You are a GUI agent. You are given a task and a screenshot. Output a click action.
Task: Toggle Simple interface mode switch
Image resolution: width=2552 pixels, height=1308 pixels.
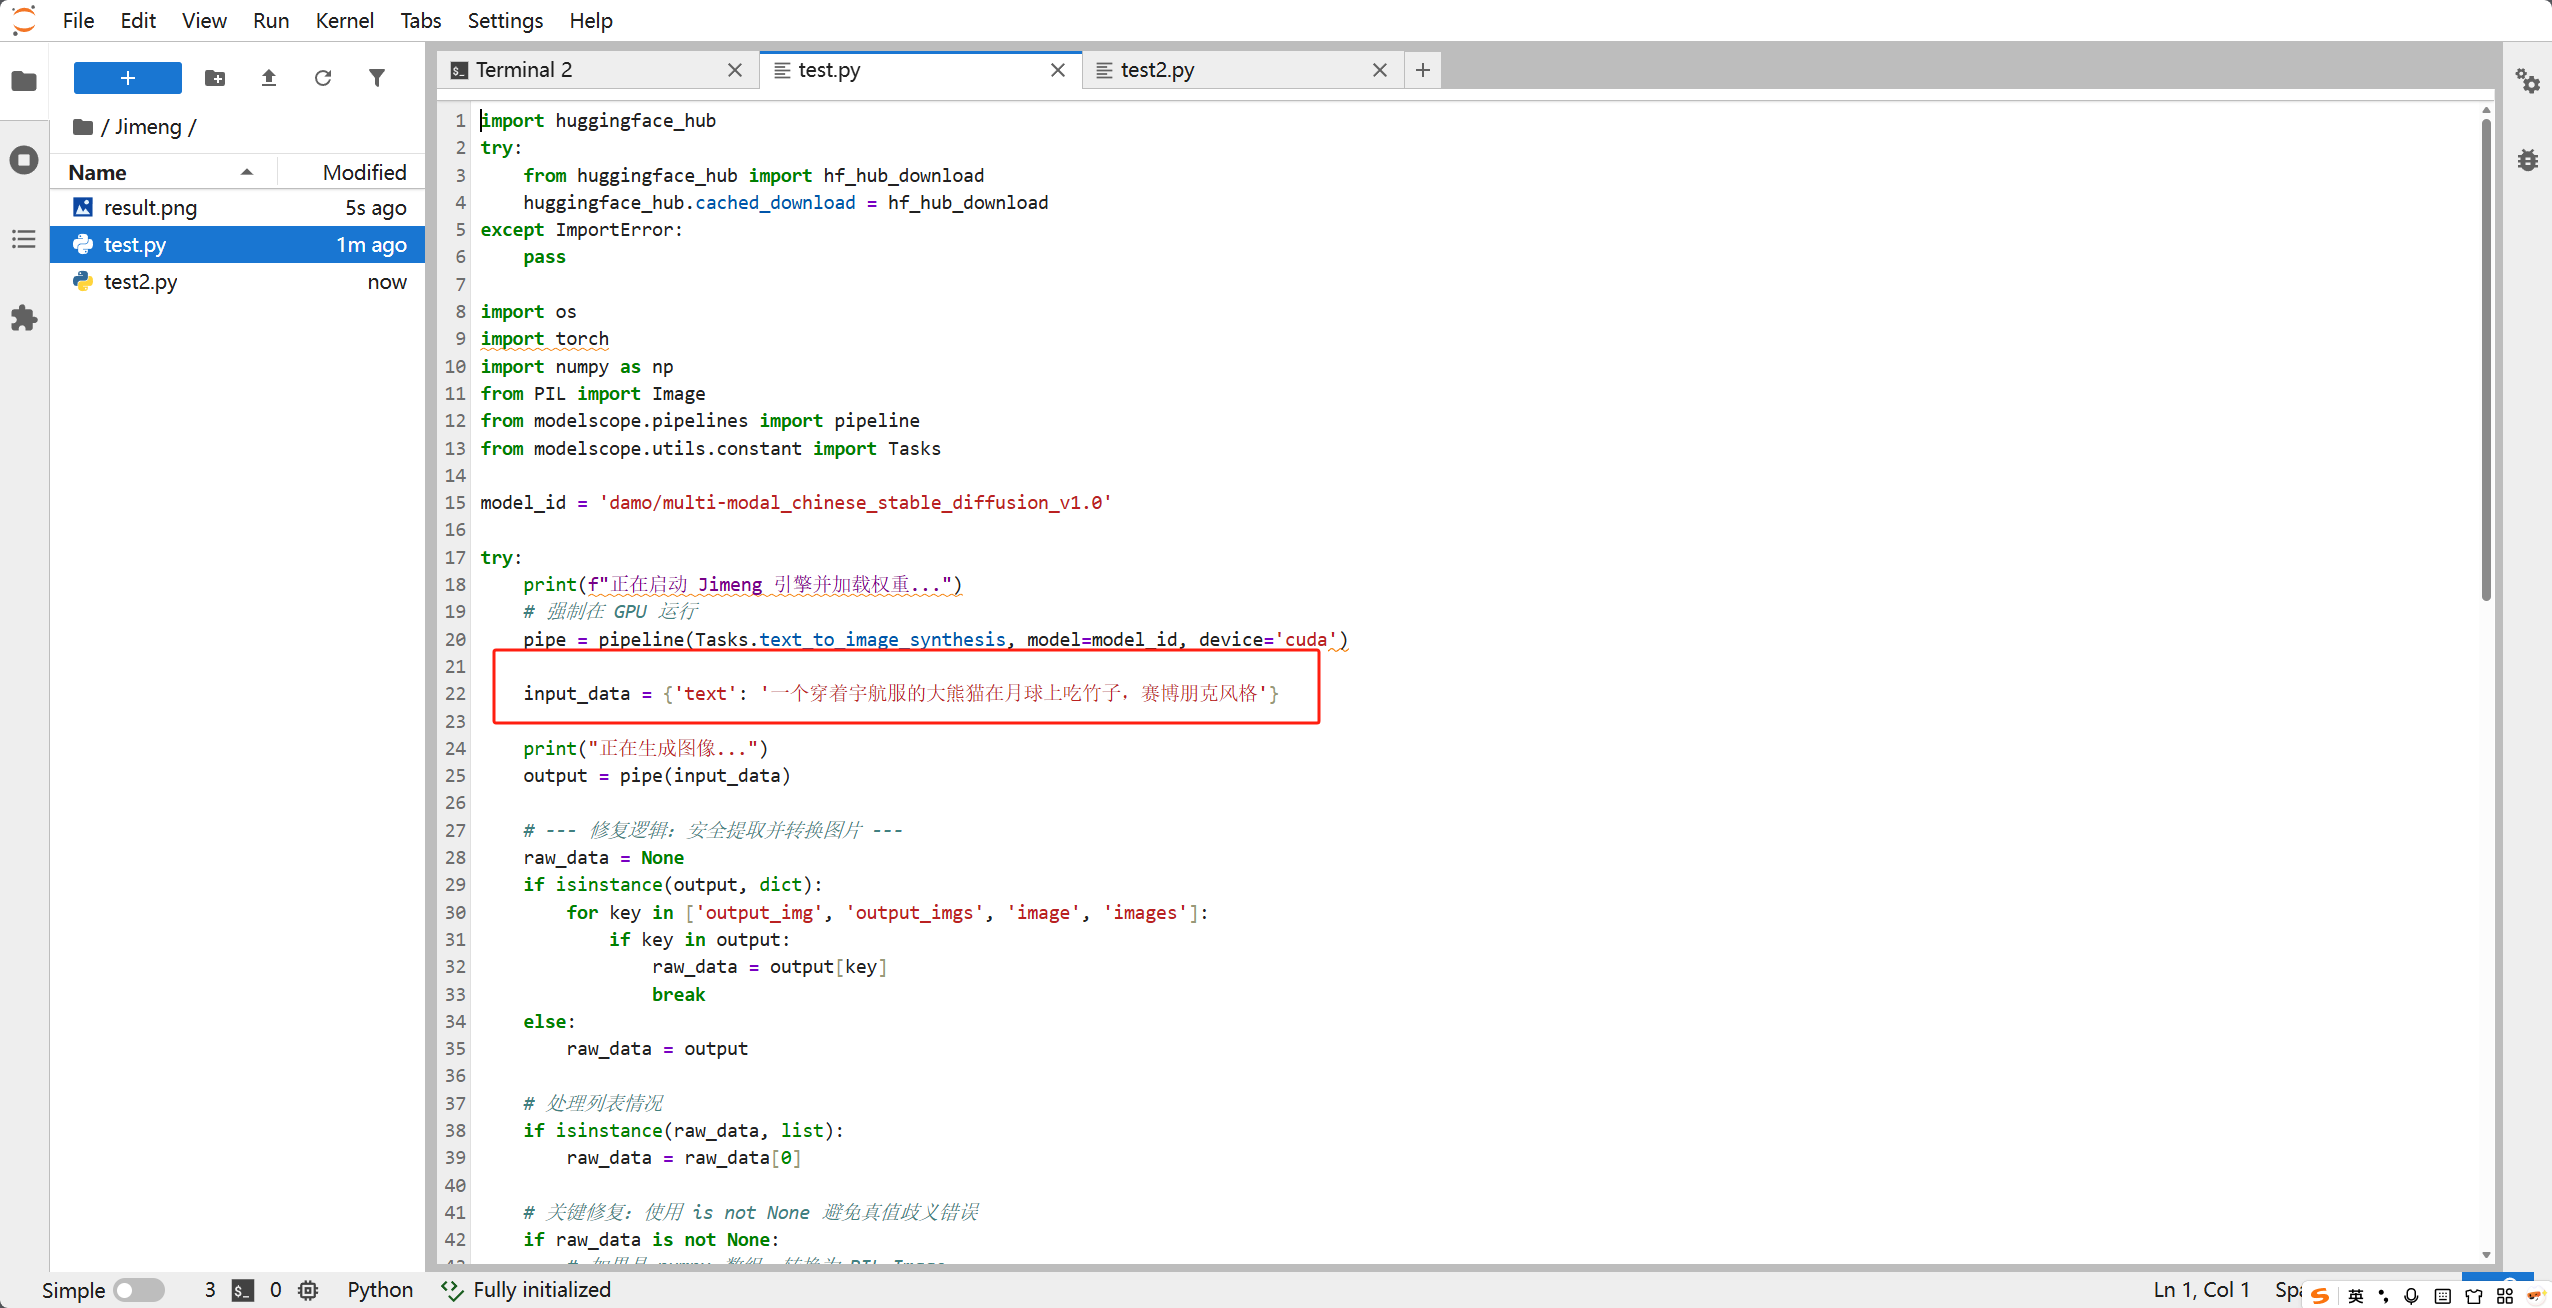tap(139, 1290)
